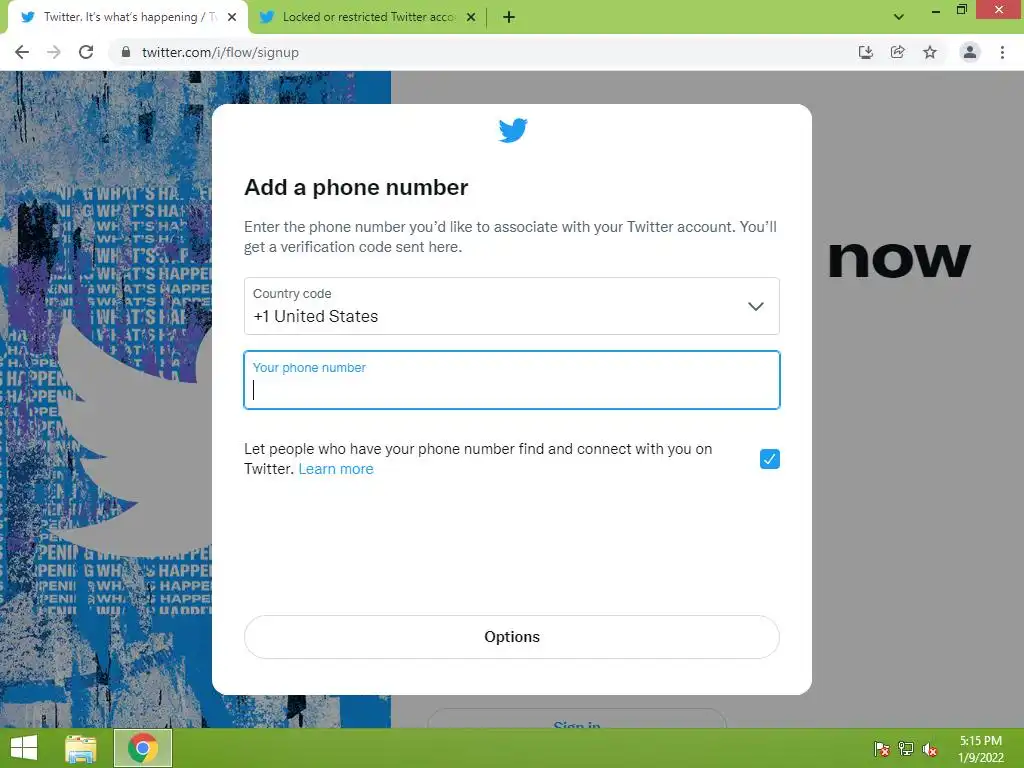The height and width of the screenshot is (768, 1024).
Task: Switch to Locked or restricted Twitter account tab
Action: point(368,17)
